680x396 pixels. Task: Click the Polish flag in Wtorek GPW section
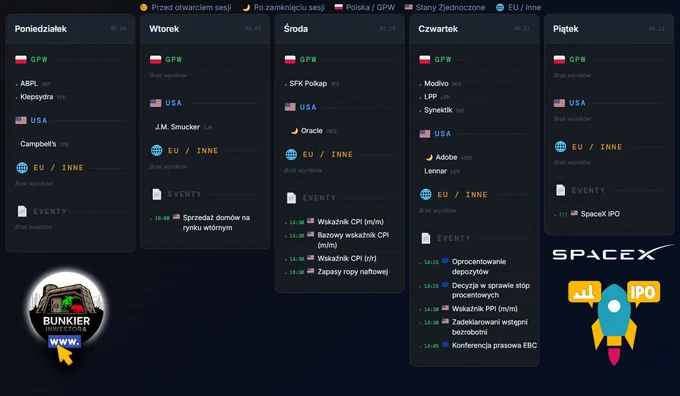pos(156,59)
